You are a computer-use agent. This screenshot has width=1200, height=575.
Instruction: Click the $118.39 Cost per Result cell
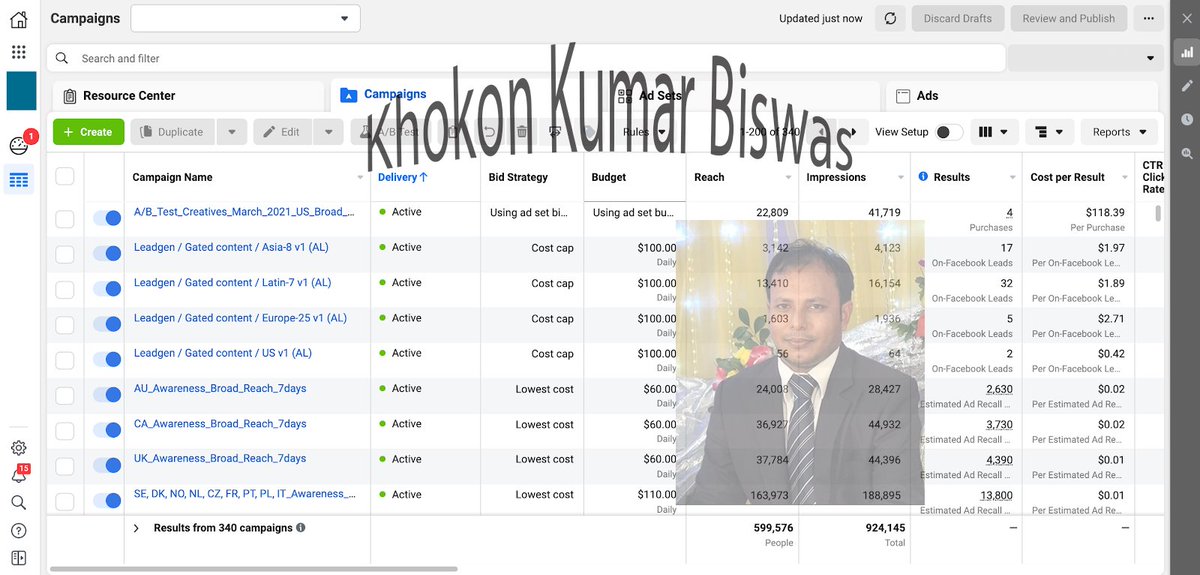coord(1104,212)
